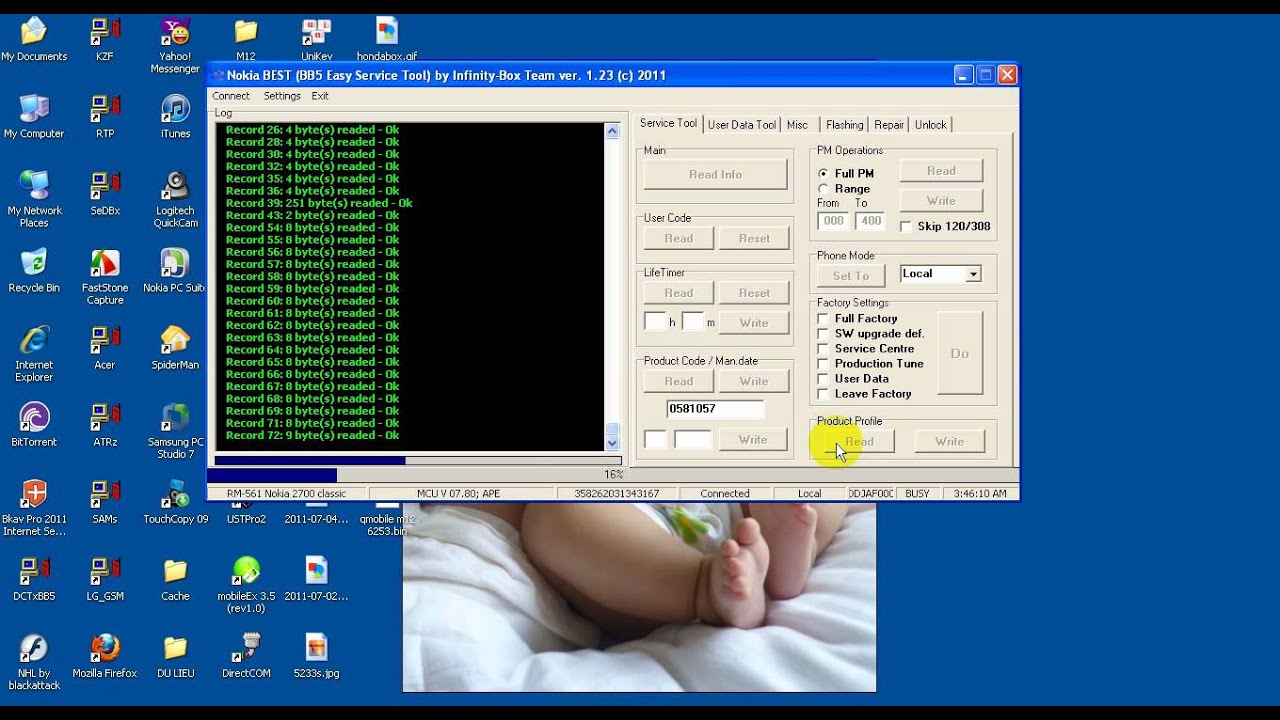Launch the RTP desktop shortcut
Viewport: 1280px width, 720px height.
104,116
